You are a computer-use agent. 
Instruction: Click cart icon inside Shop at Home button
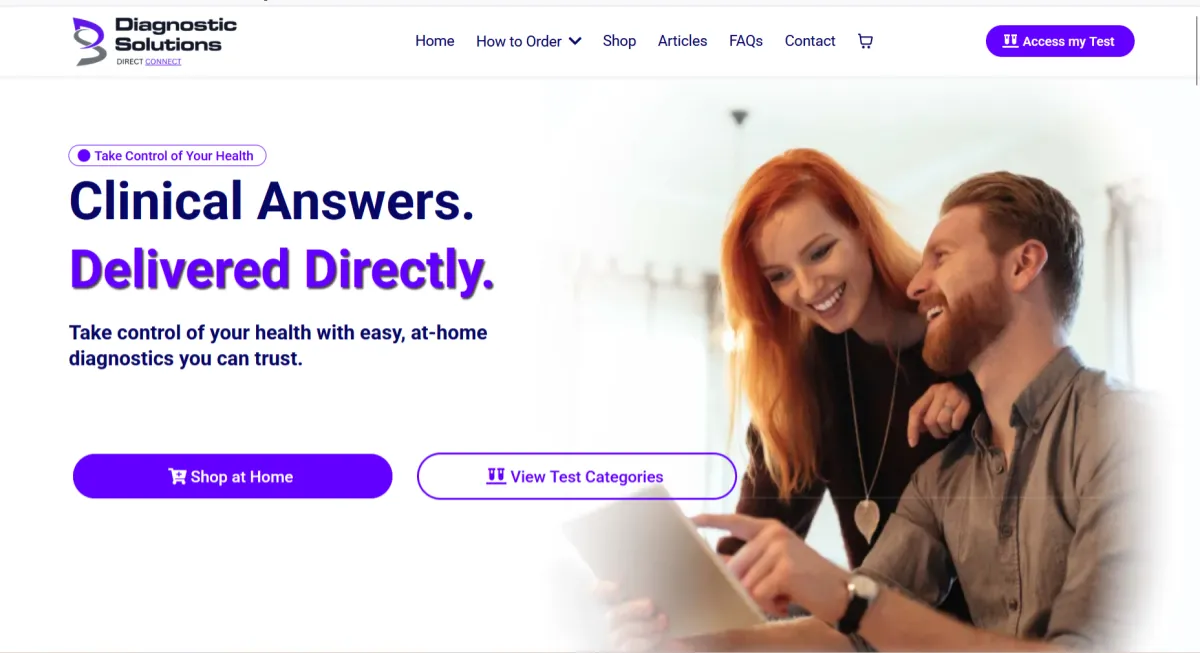178,477
